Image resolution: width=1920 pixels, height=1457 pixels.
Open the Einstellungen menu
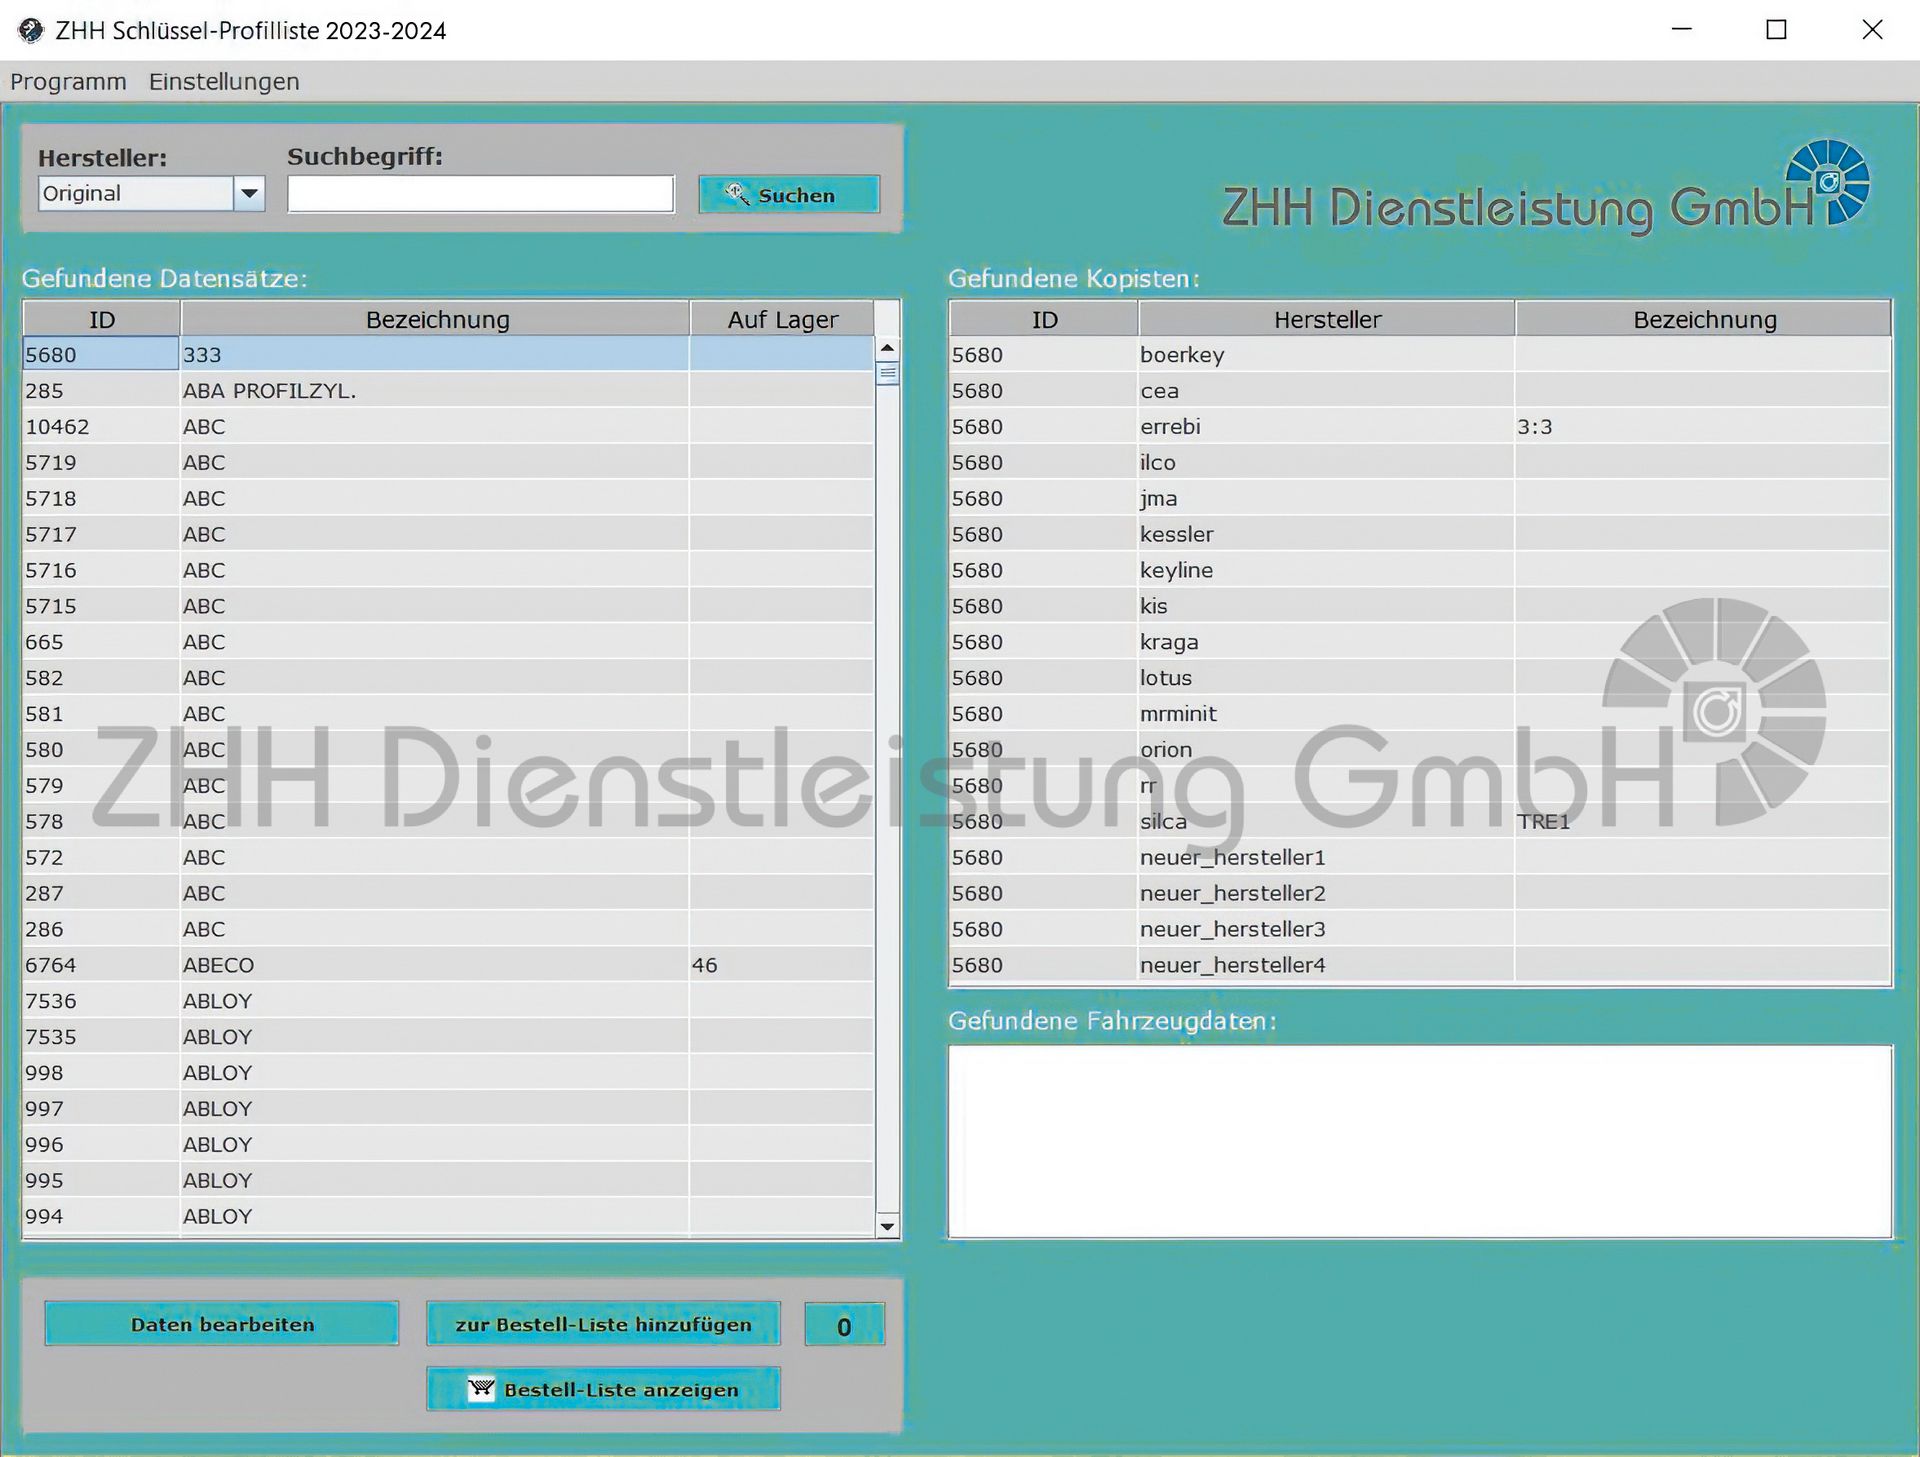pos(224,82)
